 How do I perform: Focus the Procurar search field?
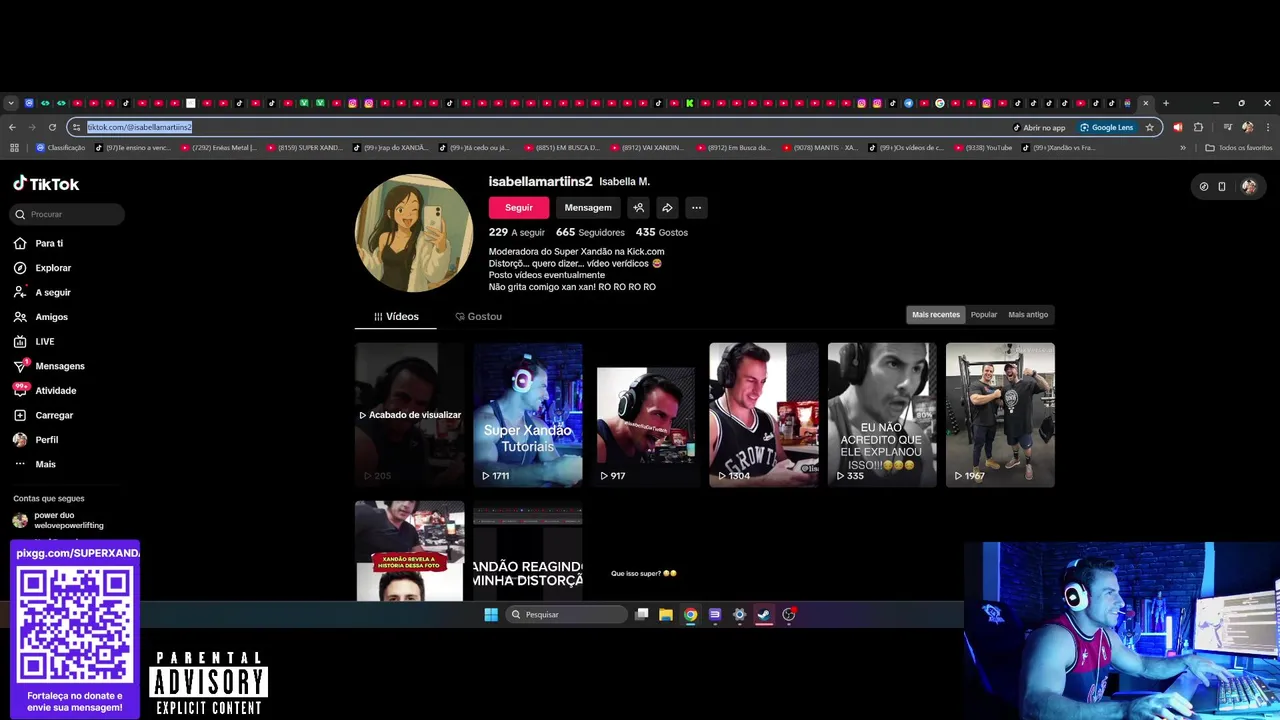[x=68, y=214]
